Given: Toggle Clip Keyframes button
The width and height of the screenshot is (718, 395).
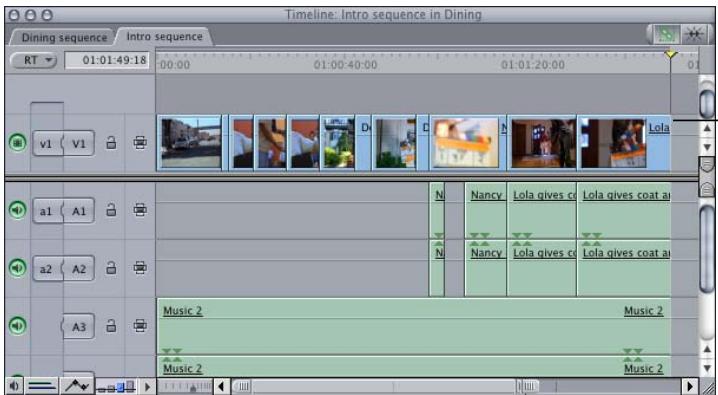Looking at the screenshot, I should [42, 387].
